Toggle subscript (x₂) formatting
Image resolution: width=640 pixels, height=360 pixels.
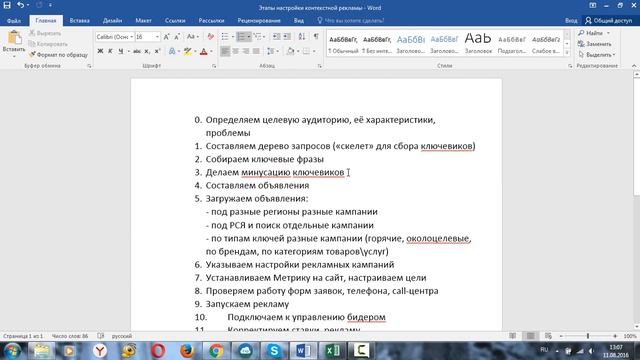click(147, 51)
